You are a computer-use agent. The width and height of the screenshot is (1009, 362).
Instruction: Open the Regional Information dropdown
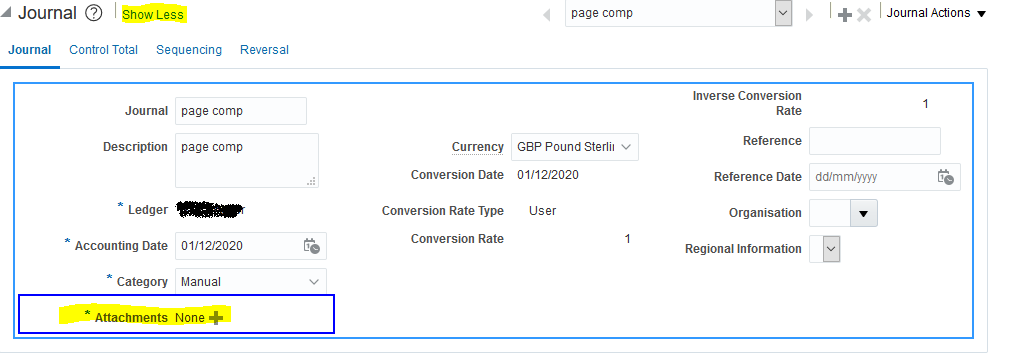pos(831,249)
